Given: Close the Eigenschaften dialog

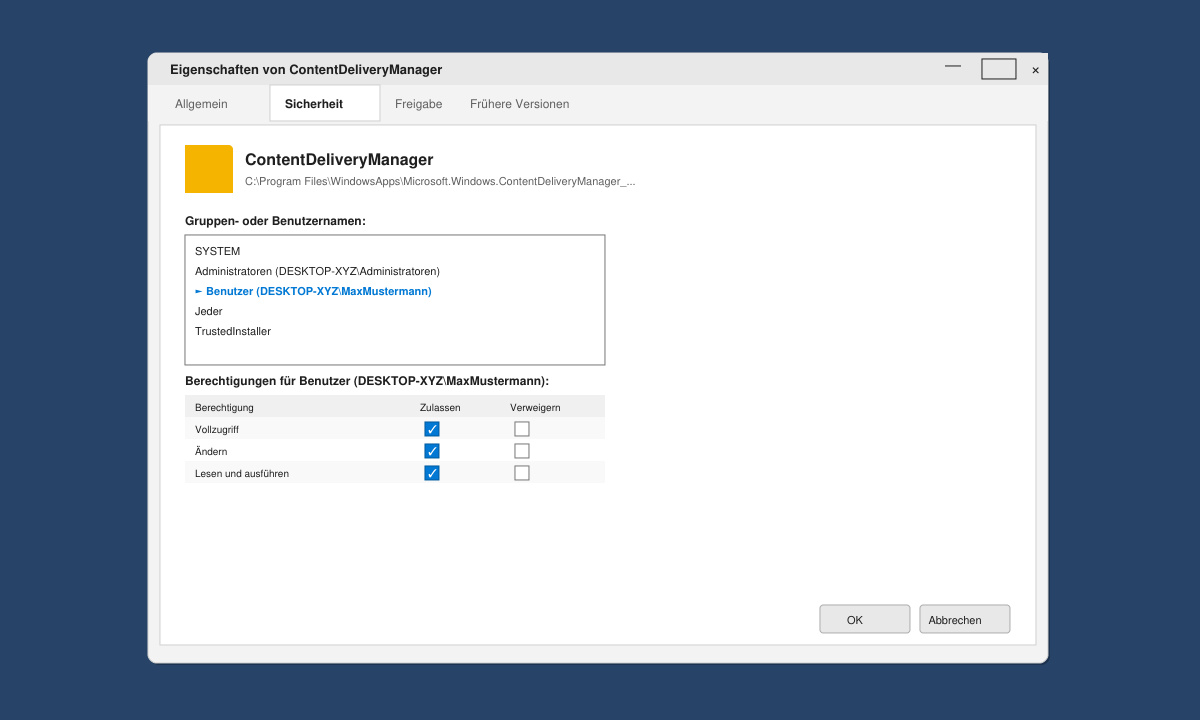Looking at the screenshot, I should point(1035,70).
